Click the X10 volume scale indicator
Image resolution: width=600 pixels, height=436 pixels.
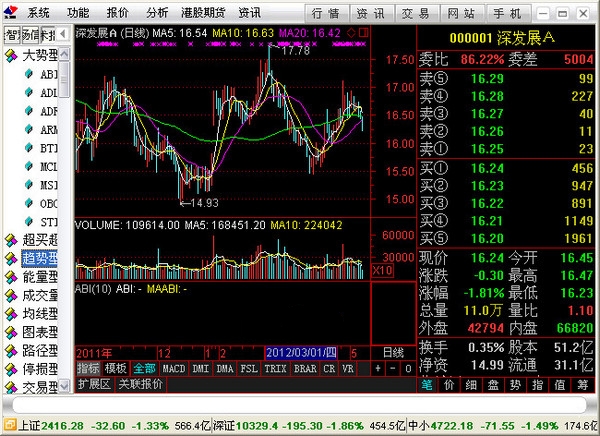point(382,271)
